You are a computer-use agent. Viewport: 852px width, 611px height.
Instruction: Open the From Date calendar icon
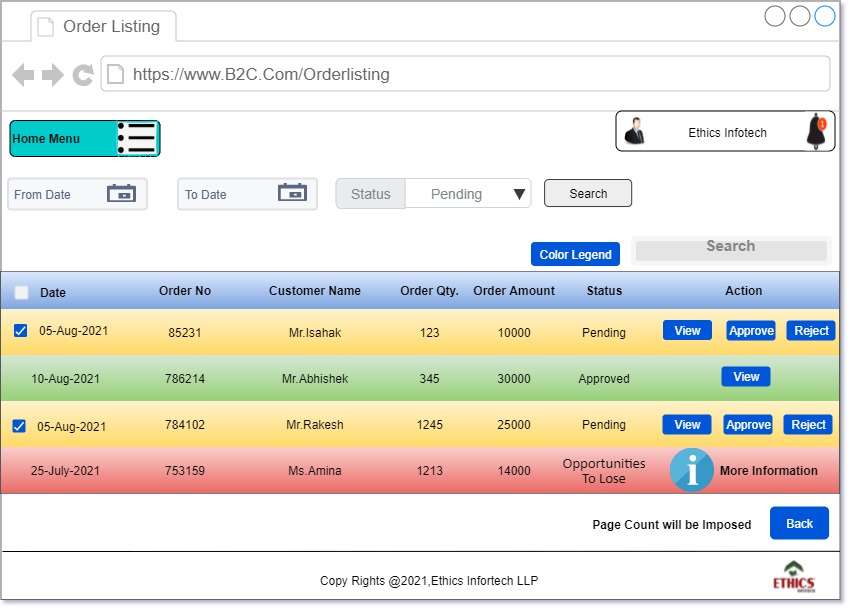[x=121, y=194]
